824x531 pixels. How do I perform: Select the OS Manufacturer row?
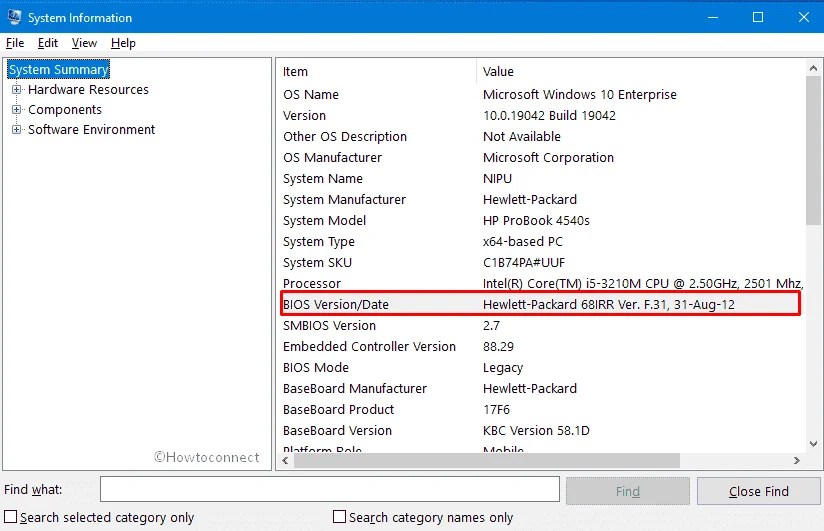point(541,158)
